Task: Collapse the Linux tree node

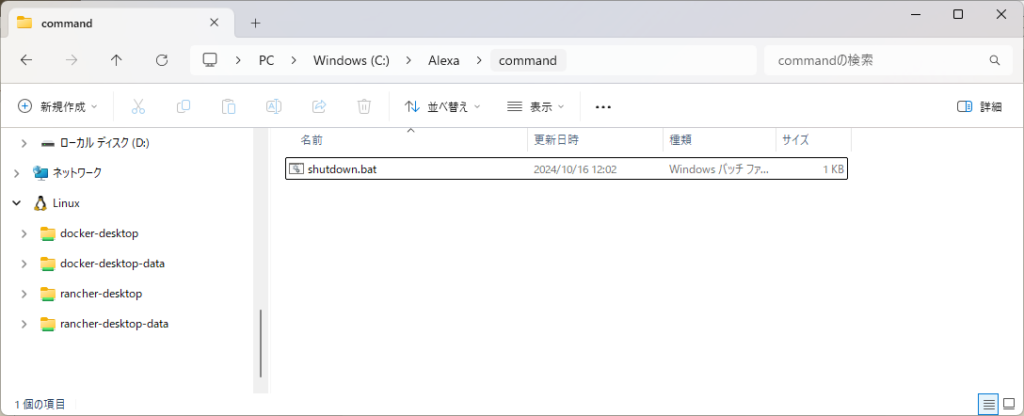Action: click(16, 203)
